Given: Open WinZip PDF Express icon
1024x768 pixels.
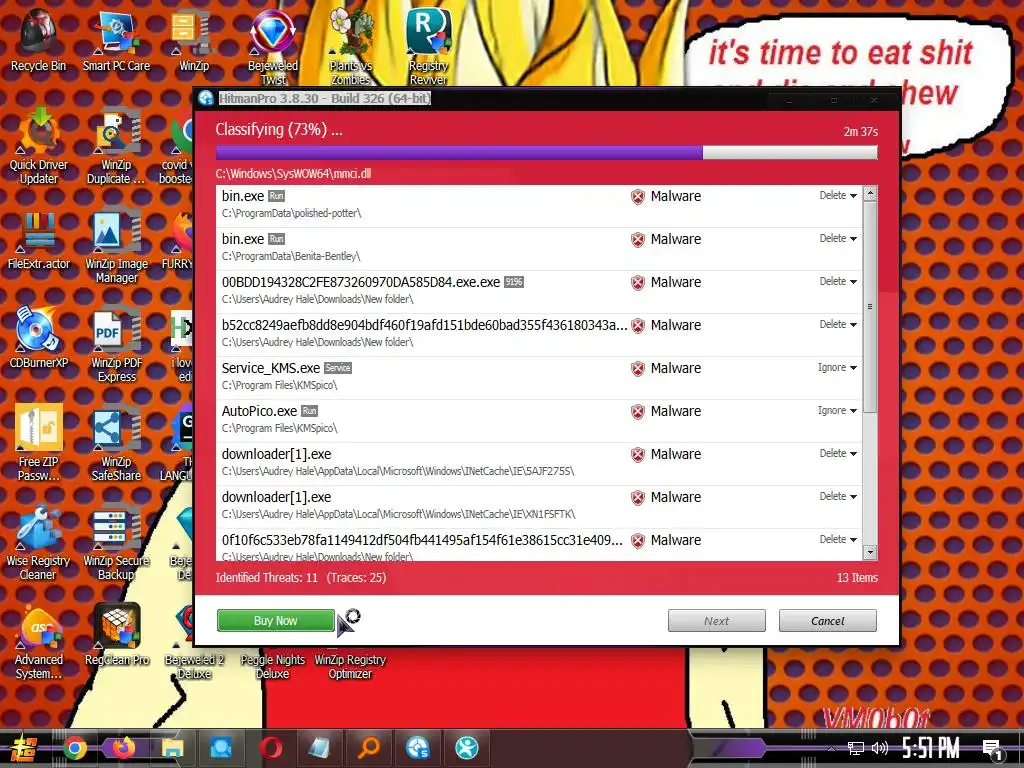Looking at the screenshot, I should point(116,346).
